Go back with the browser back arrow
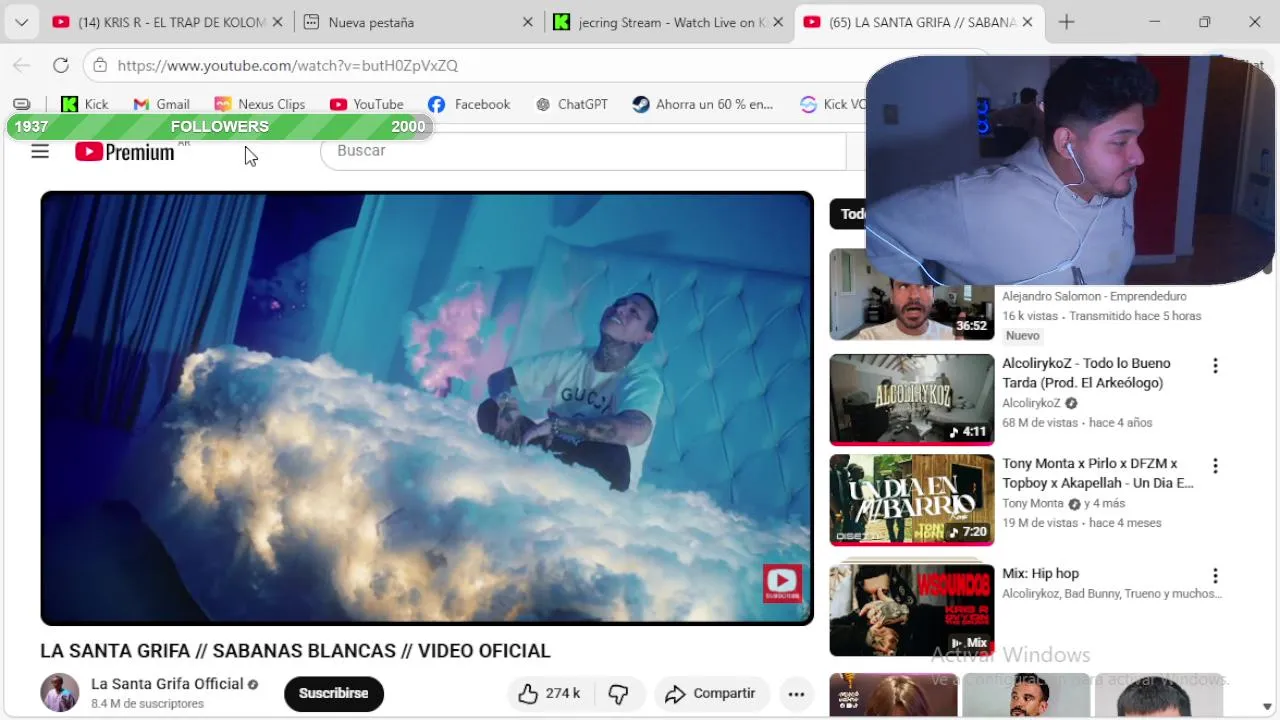The width and height of the screenshot is (1280, 720). coord(22,65)
